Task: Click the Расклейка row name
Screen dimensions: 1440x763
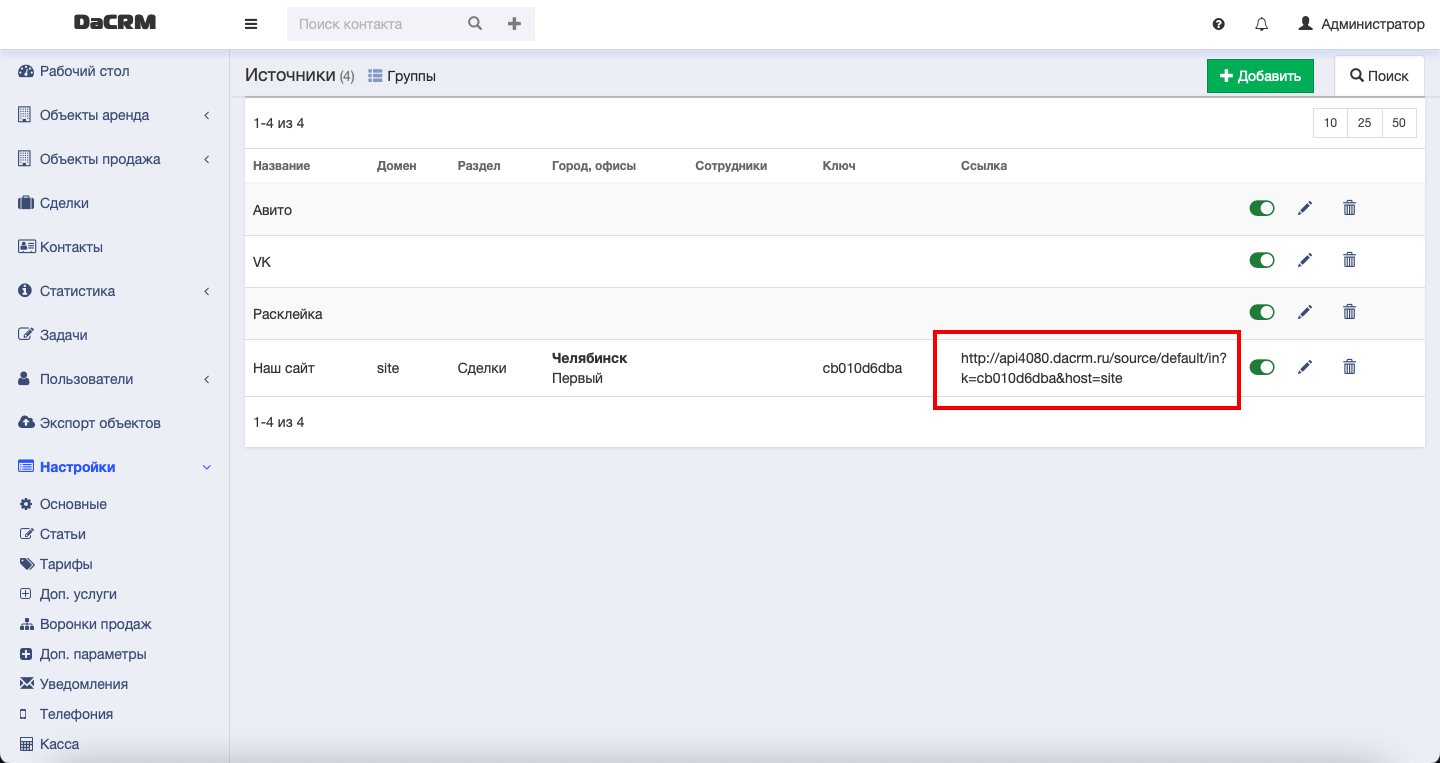Action: 288,314
